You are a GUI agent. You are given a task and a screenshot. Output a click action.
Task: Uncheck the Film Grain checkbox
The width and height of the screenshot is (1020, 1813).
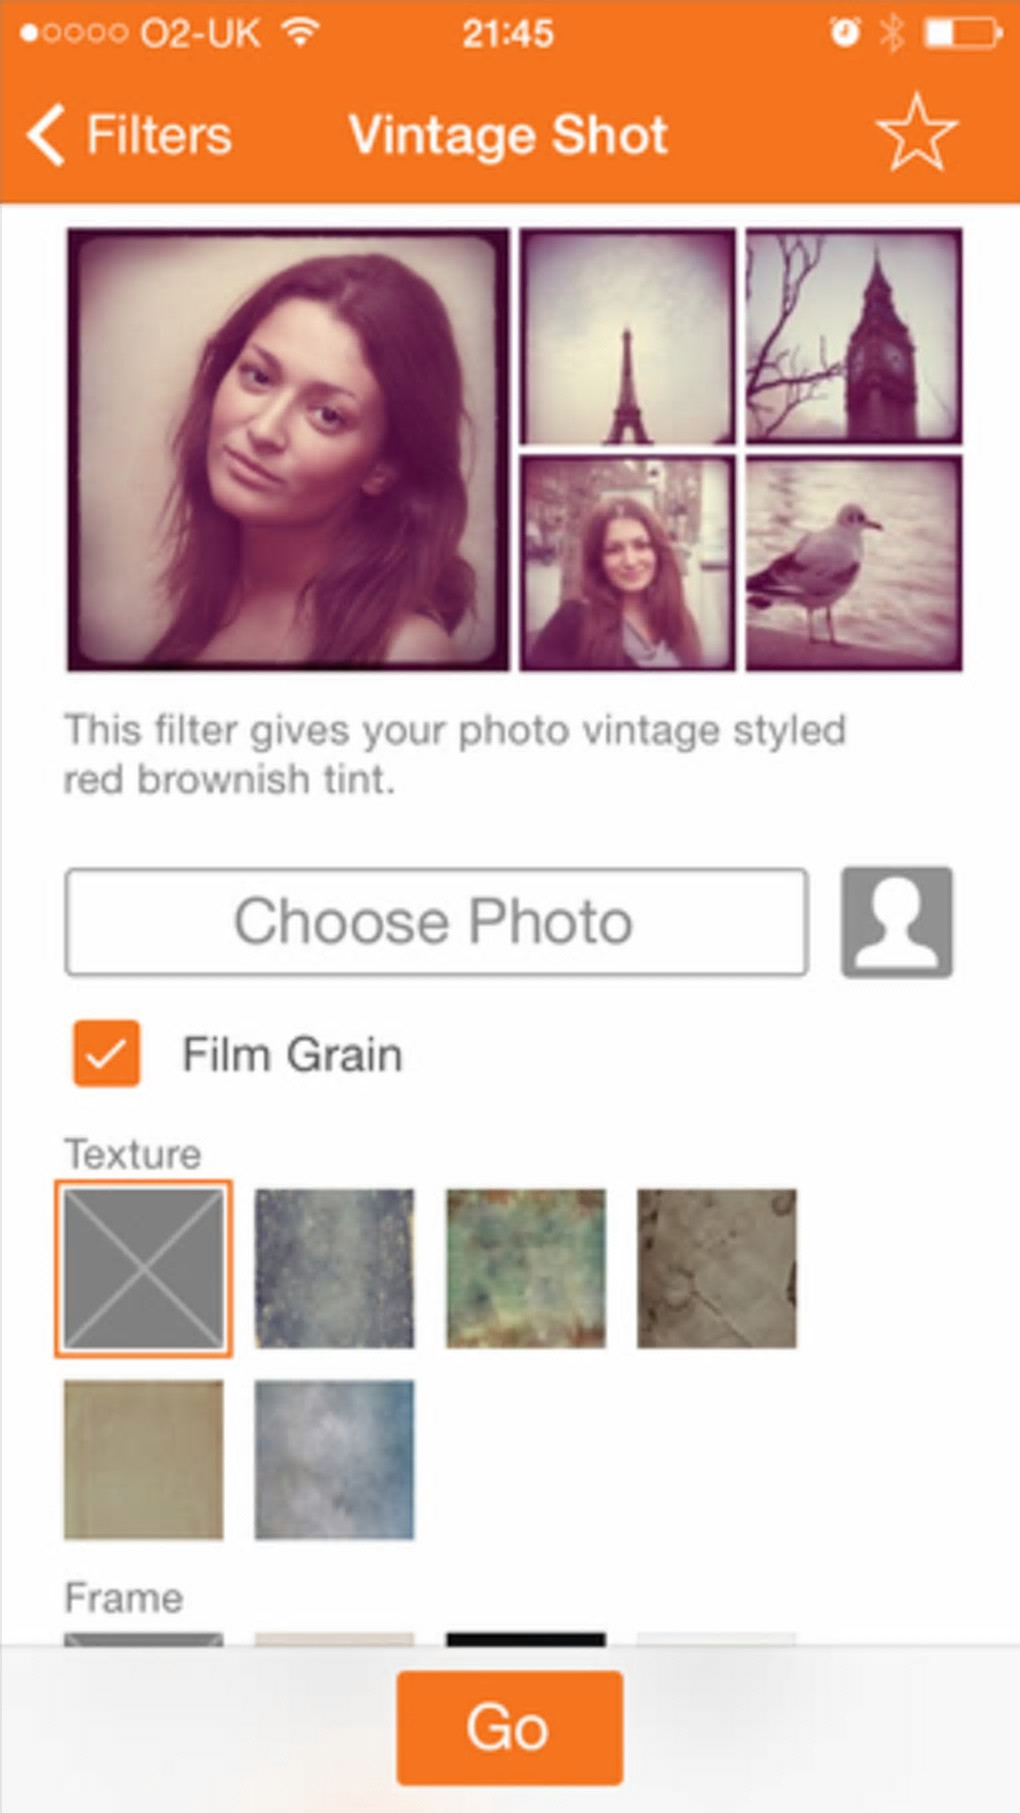pos(107,1053)
